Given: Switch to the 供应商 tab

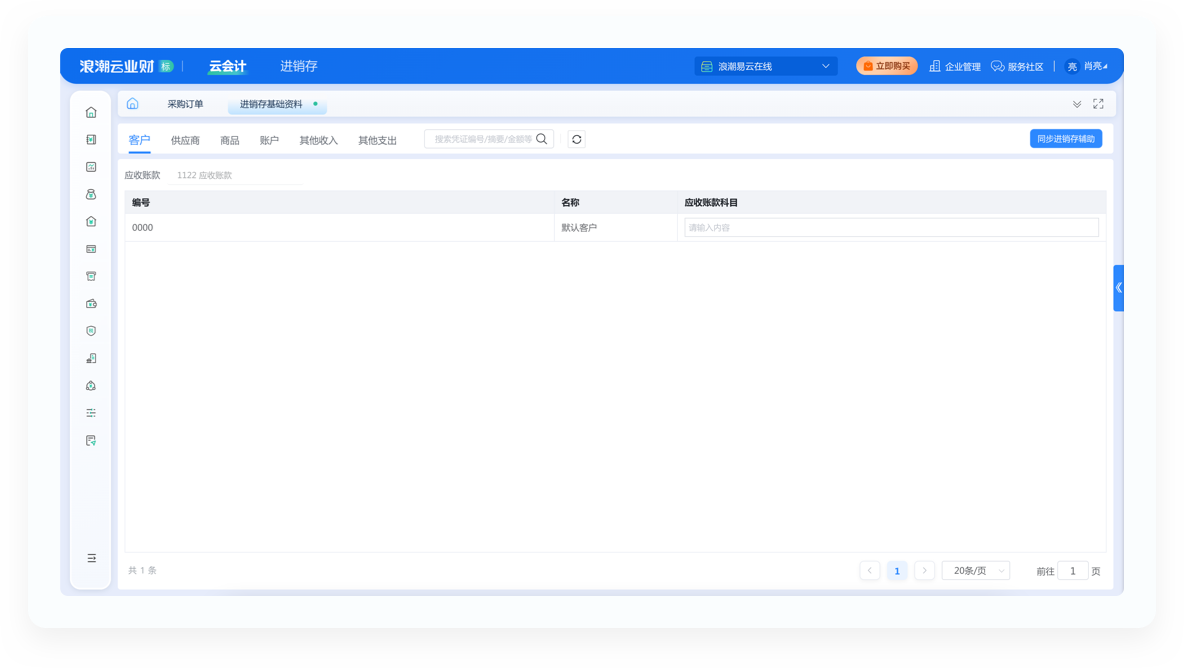Looking at the screenshot, I should (x=185, y=140).
